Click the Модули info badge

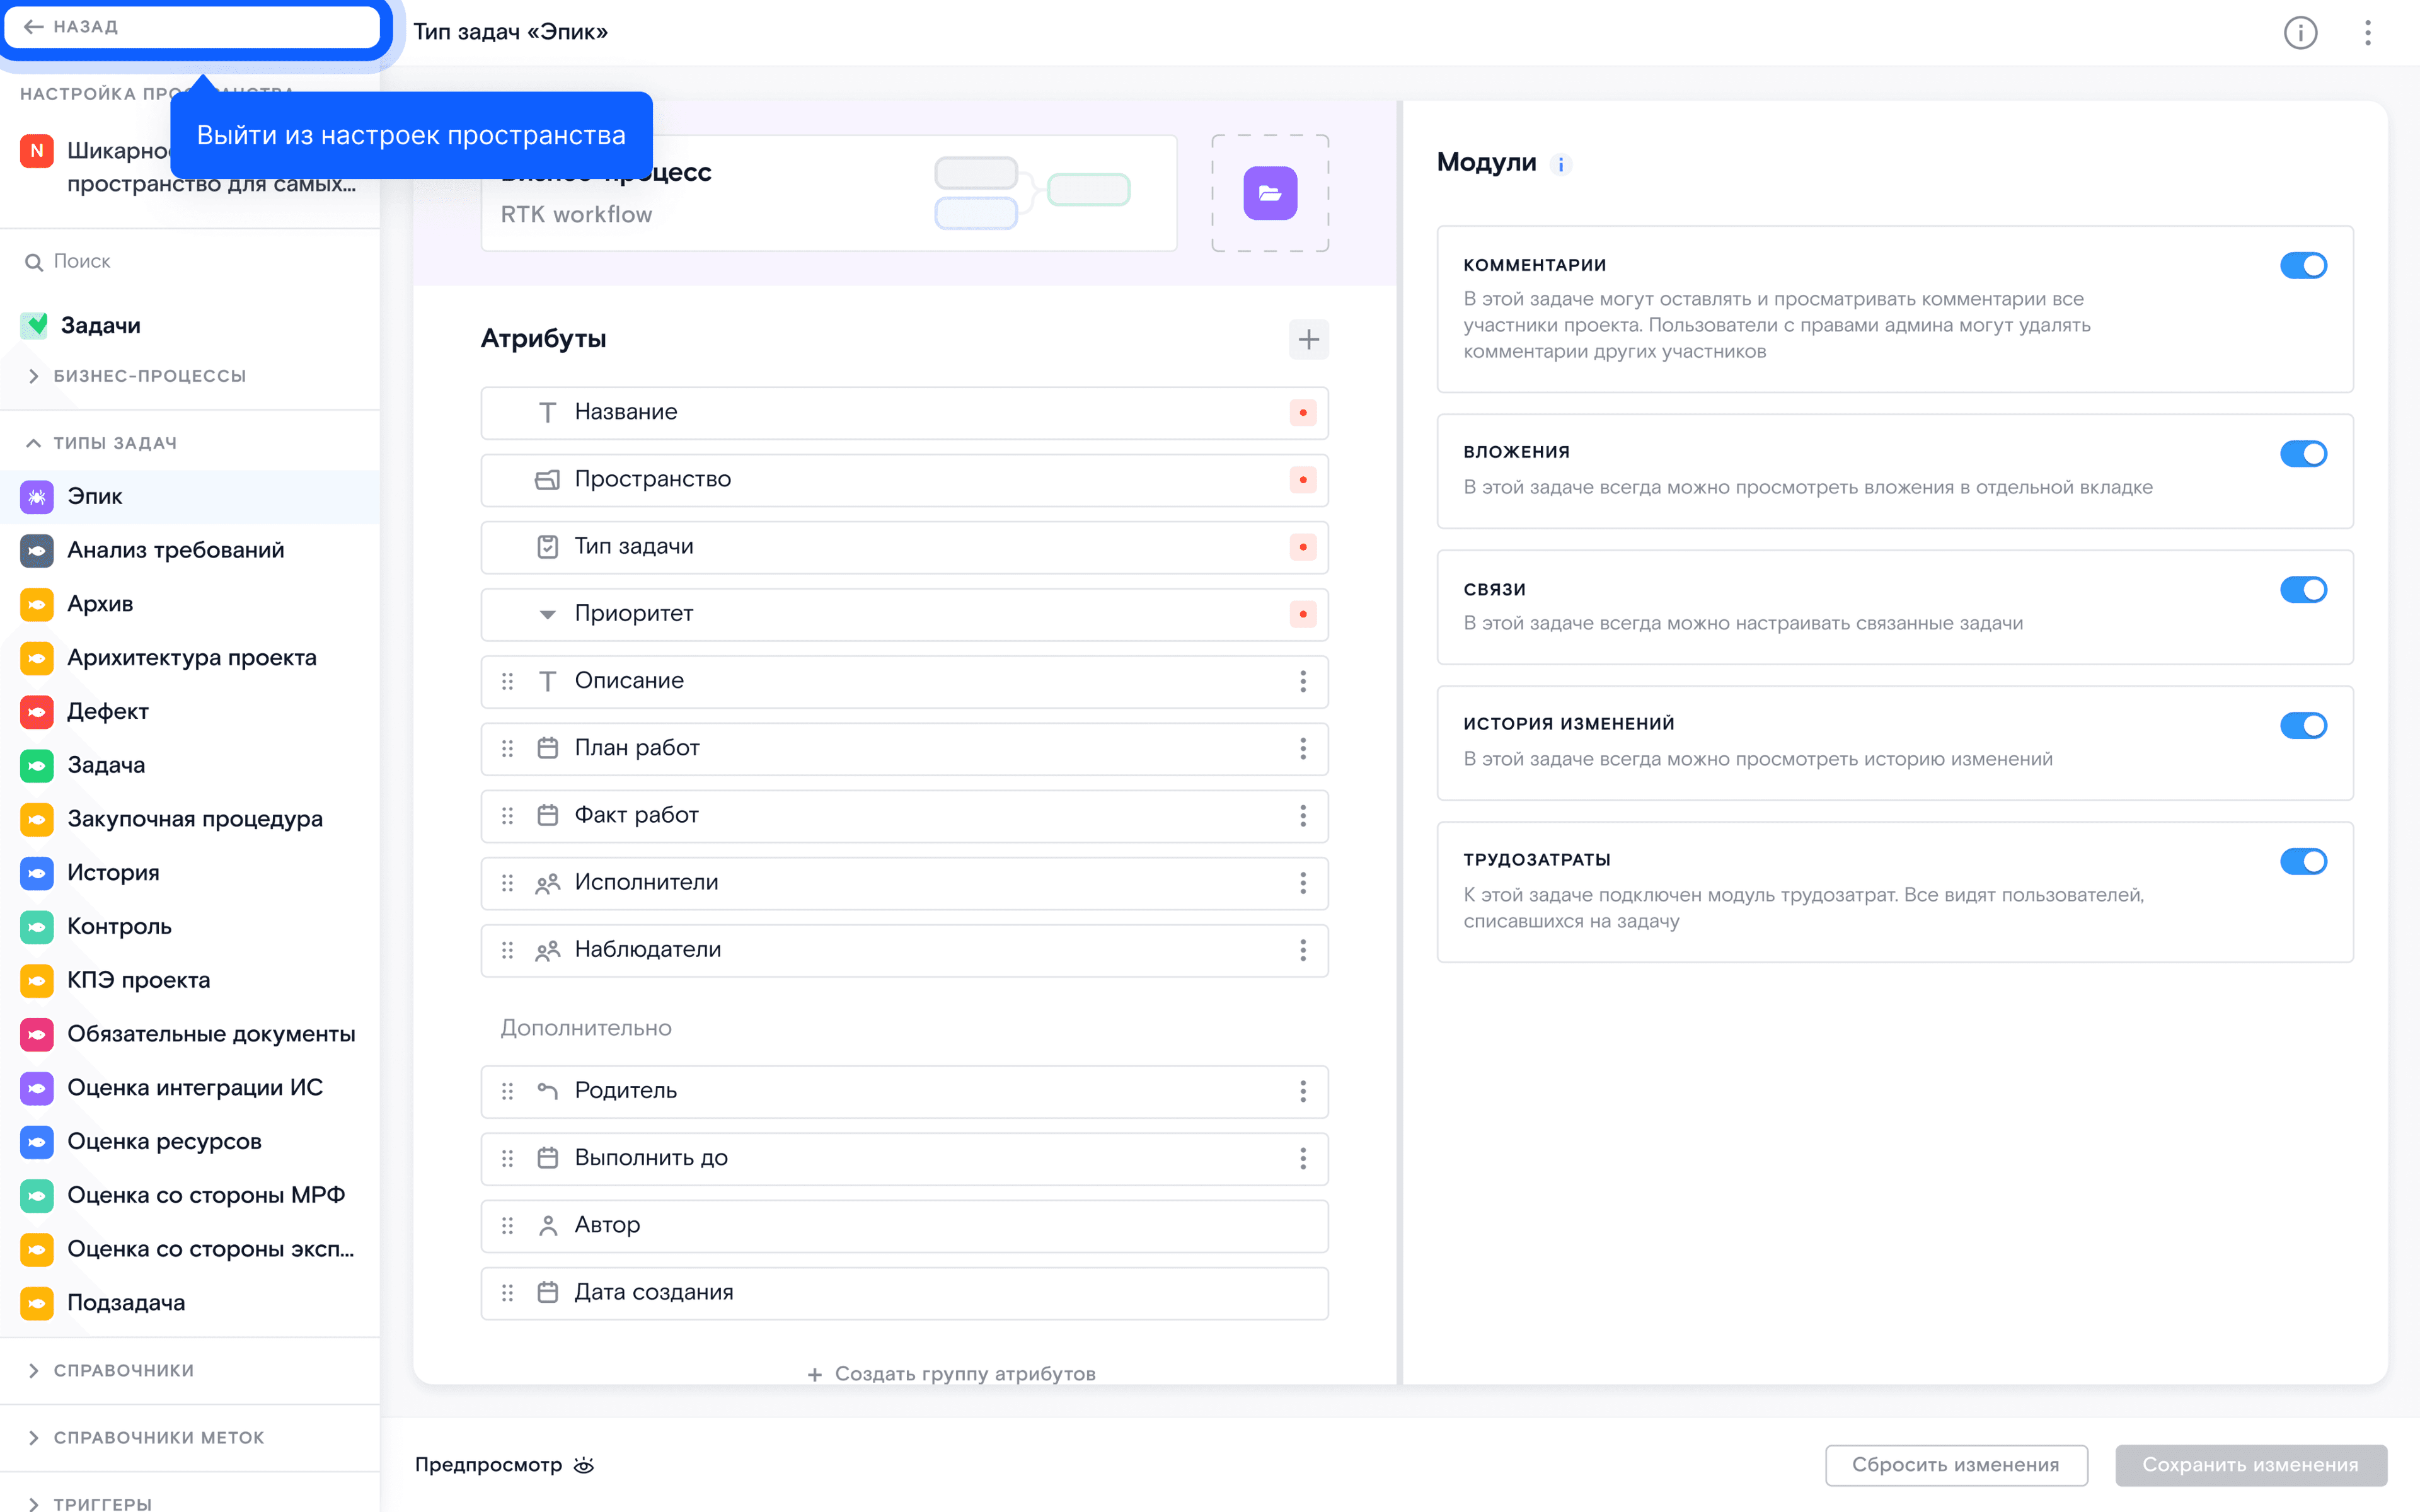coord(1560,164)
